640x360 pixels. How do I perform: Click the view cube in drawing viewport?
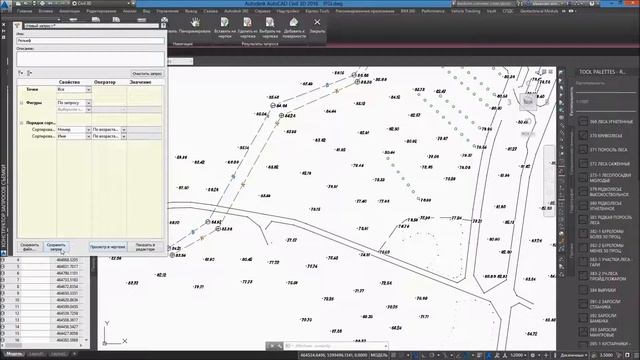pyautogui.click(x=528, y=102)
